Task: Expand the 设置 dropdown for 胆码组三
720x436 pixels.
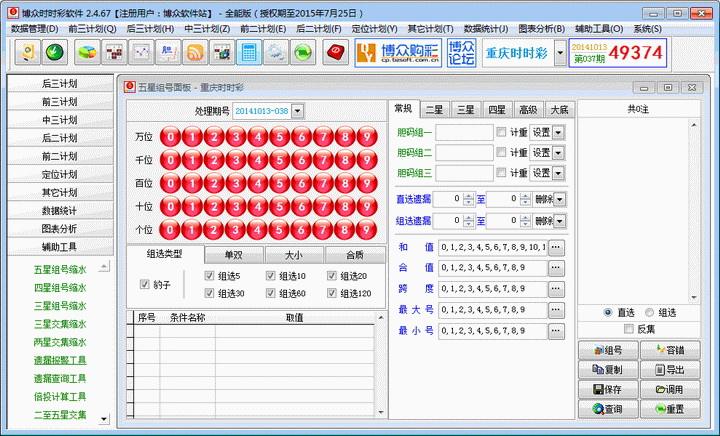Action: [x=558, y=173]
